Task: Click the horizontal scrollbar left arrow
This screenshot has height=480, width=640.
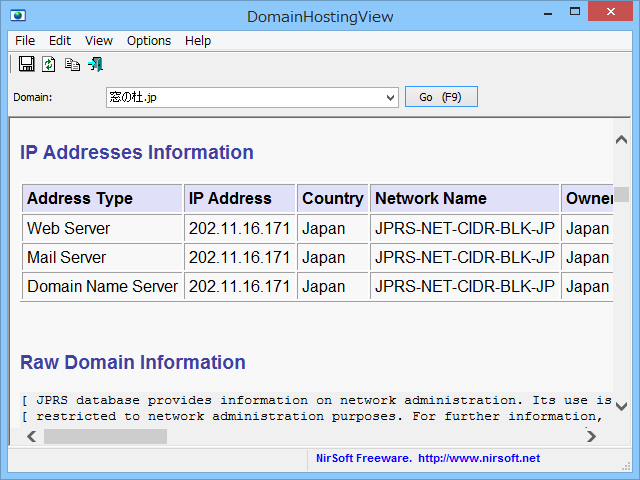Action: (x=31, y=437)
